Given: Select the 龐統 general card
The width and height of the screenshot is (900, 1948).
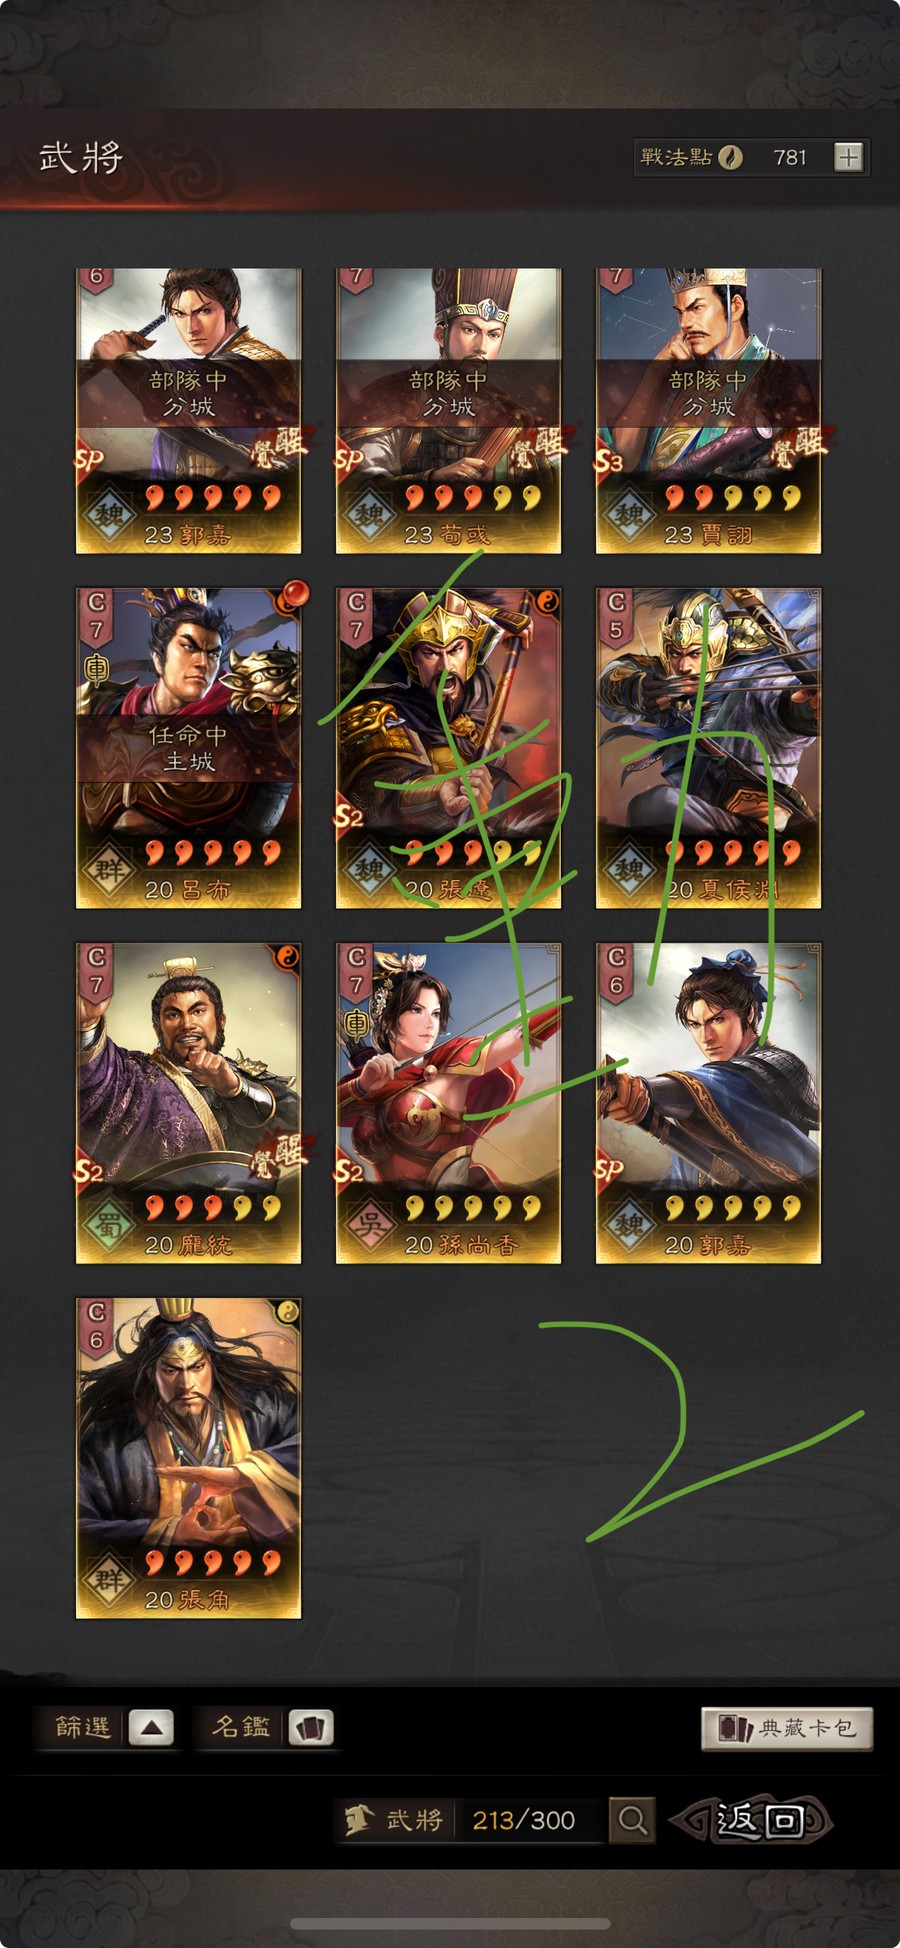Looking at the screenshot, I should pos(188,1103).
